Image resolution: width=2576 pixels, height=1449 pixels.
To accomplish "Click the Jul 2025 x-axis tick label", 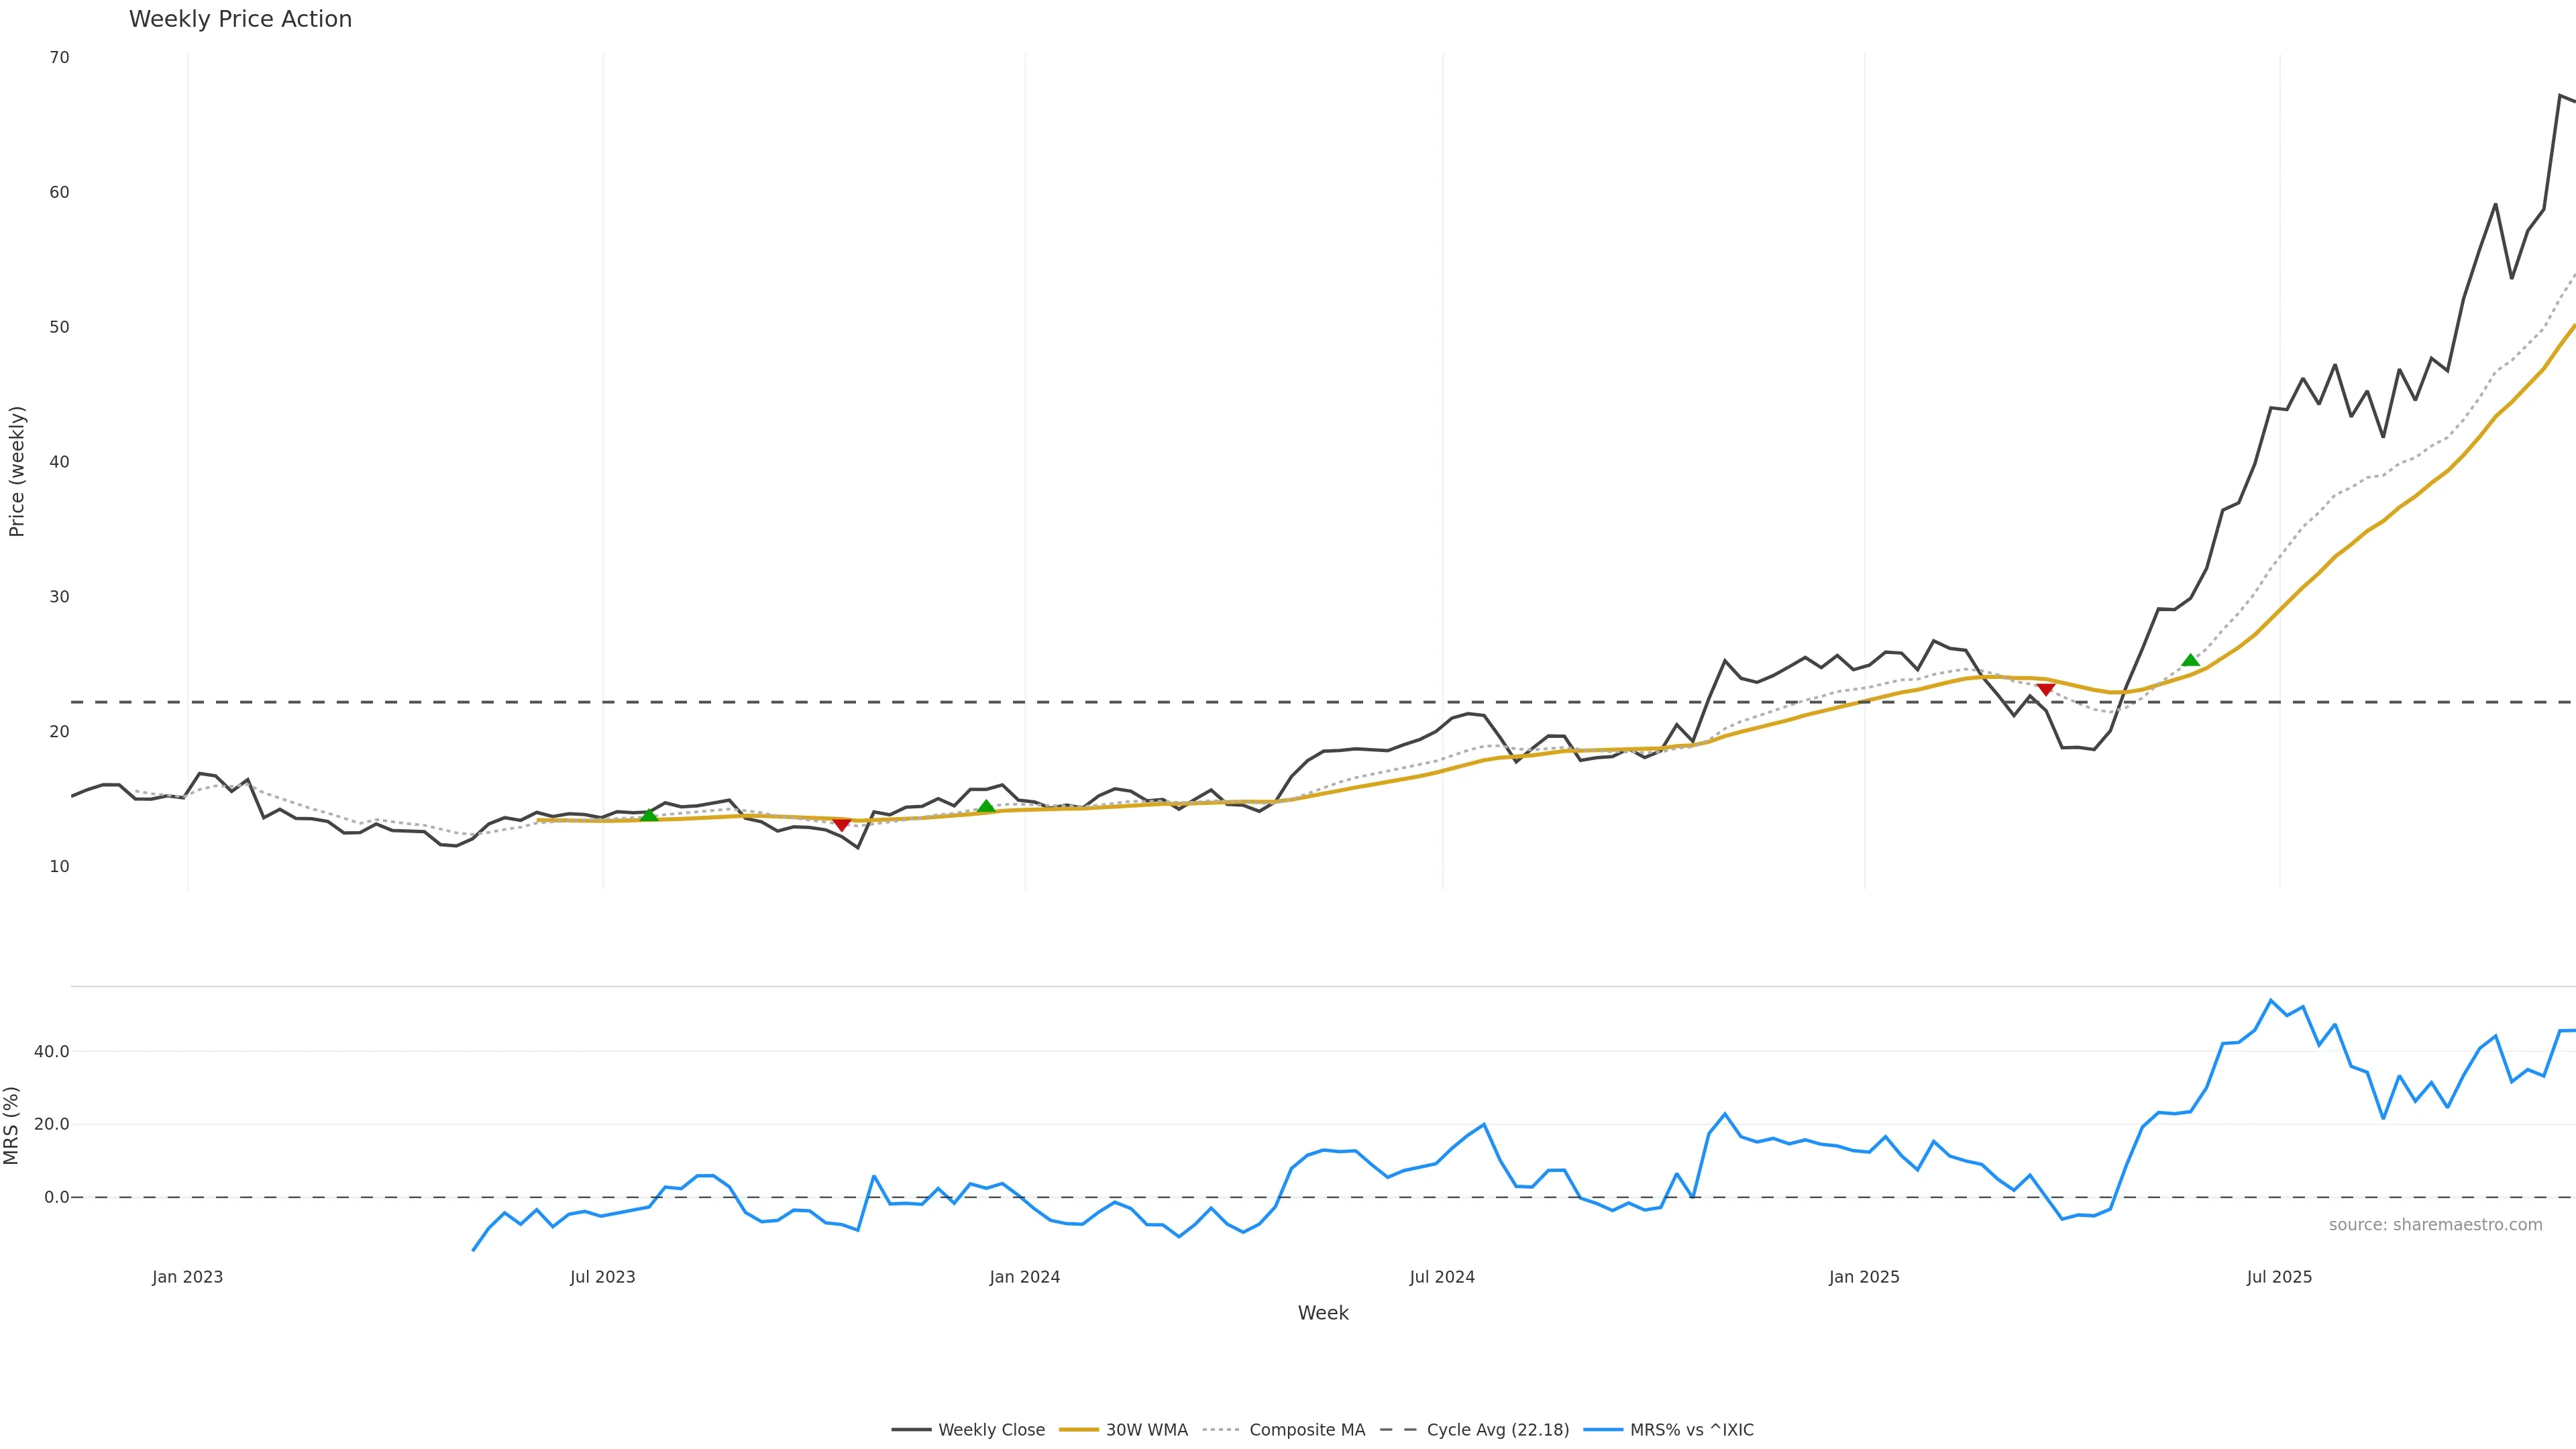I will tap(2279, 1277).
